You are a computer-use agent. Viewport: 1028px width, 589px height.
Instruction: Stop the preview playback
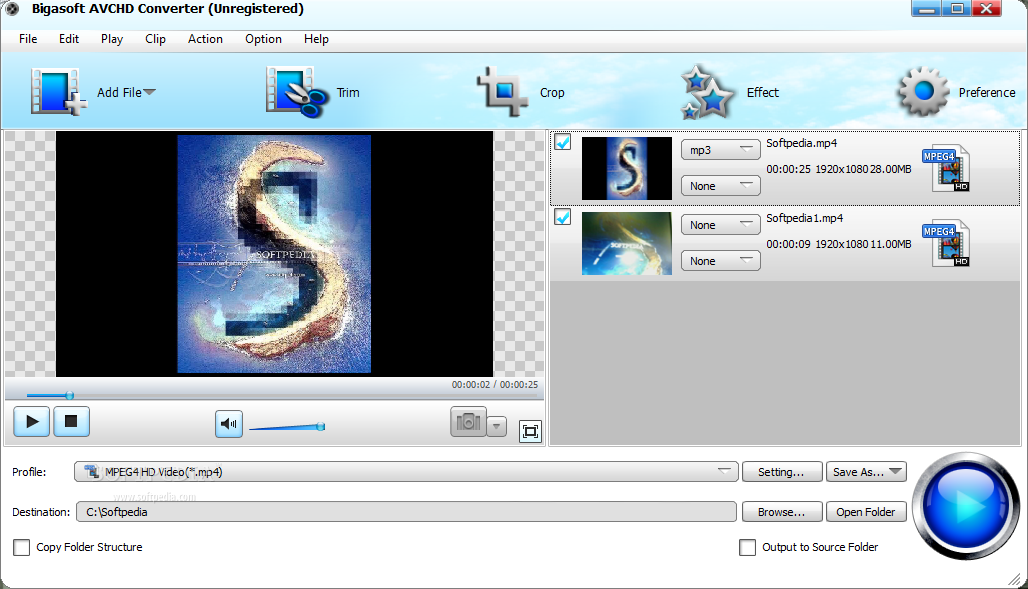pyautogui.click(x=71, y=421)
